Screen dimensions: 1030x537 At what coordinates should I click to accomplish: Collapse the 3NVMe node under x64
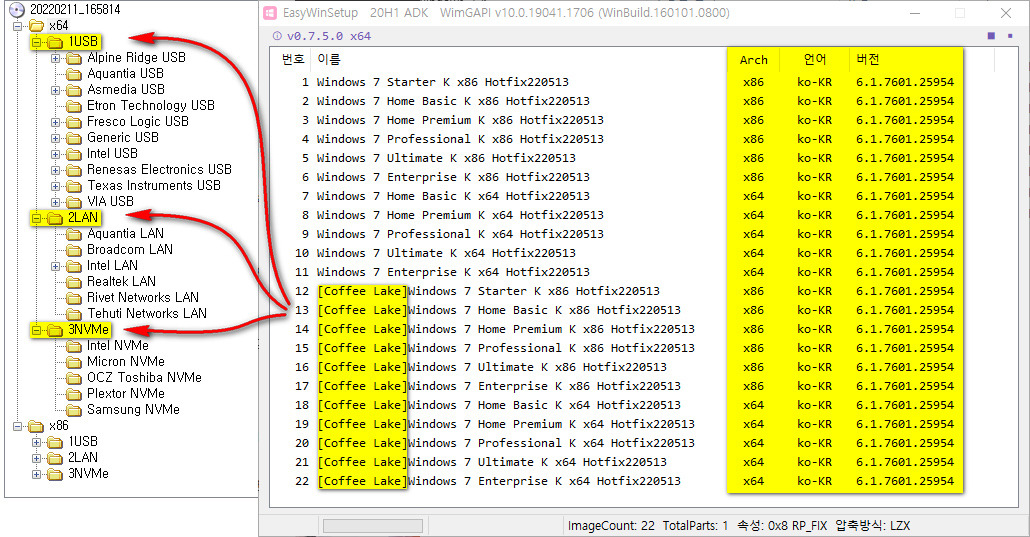[36, 330]
